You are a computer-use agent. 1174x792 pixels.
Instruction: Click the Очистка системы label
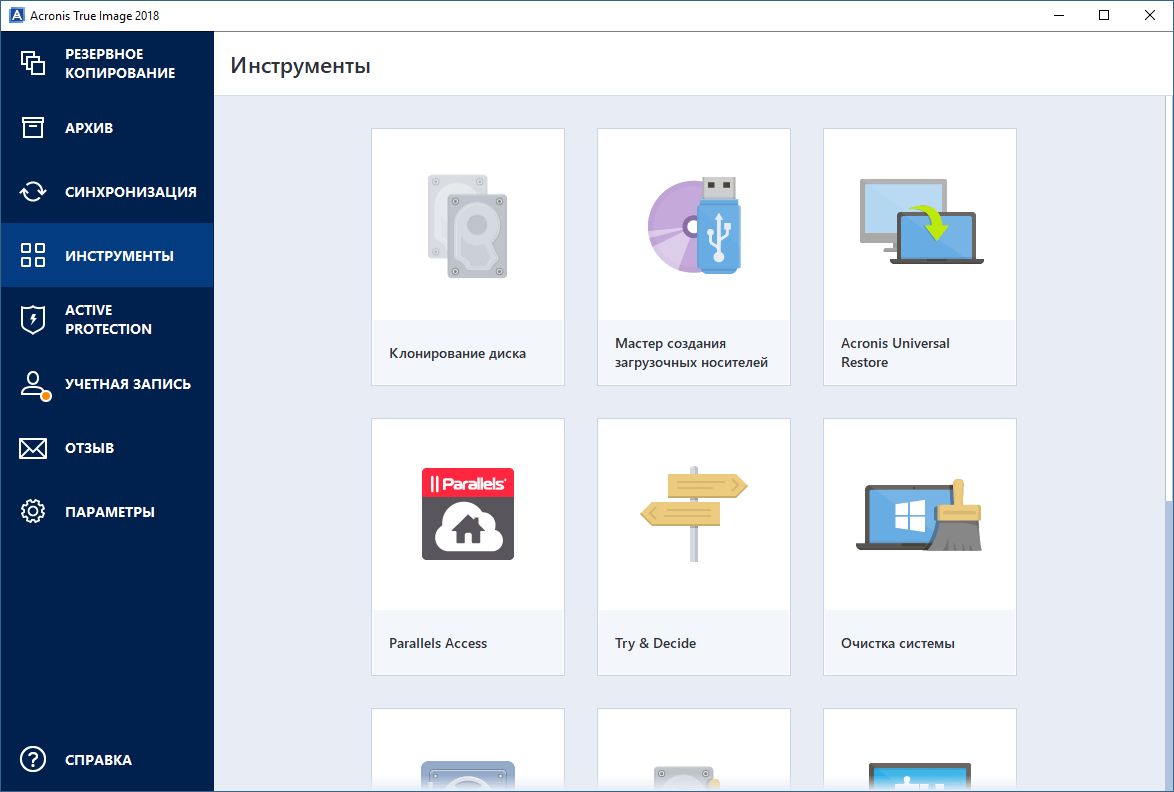click(x=897, y=643)
